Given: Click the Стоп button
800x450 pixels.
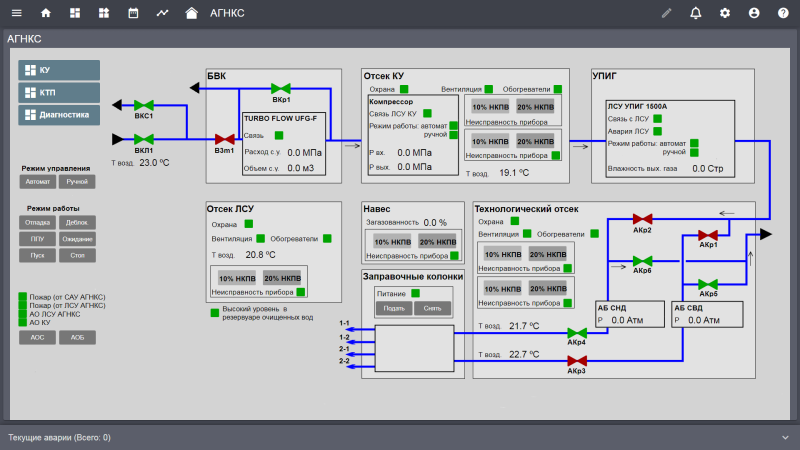Looking at the screenshot, I should (77, 255).
